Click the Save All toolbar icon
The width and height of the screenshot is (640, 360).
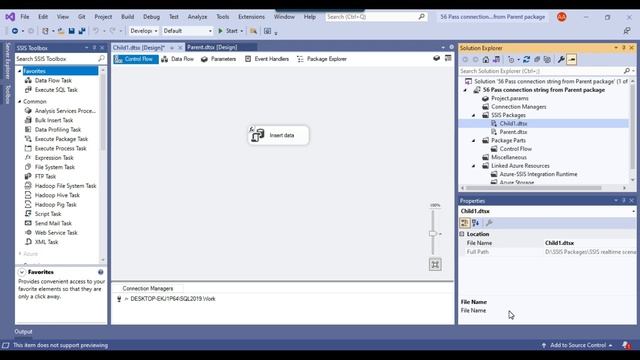pyautogui.click(x=82, y=31)
